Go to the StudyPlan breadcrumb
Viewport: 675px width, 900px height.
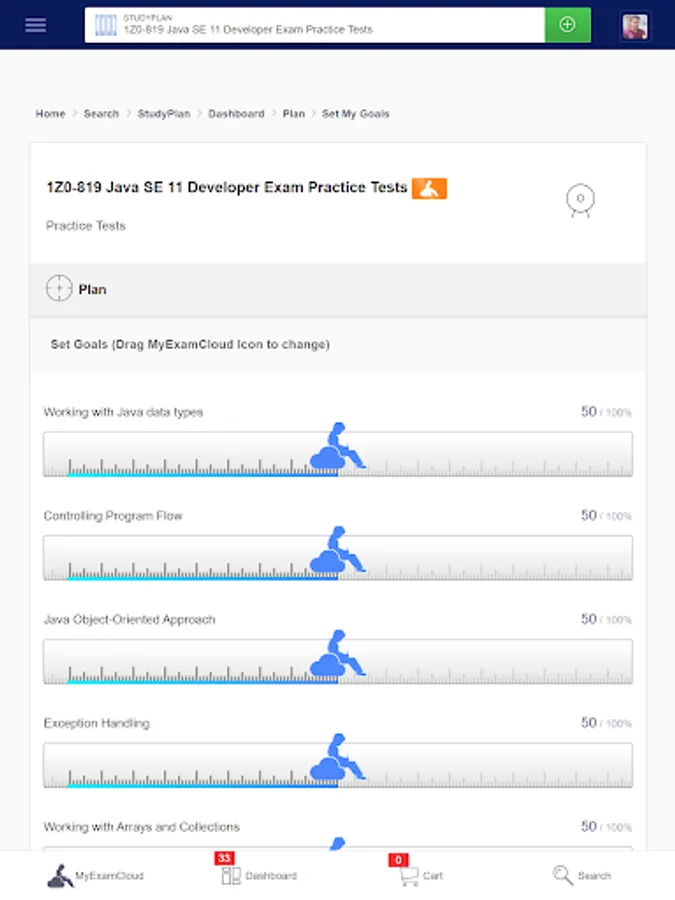point(164,114)
